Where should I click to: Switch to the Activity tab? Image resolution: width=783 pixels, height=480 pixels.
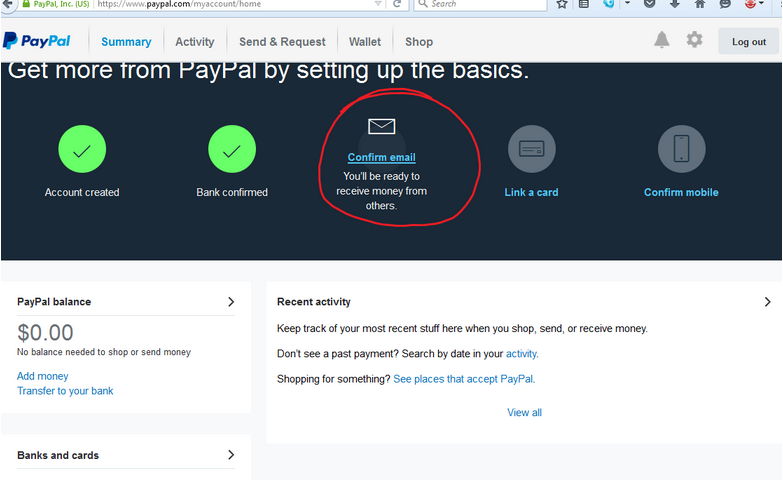coord(194,42)
